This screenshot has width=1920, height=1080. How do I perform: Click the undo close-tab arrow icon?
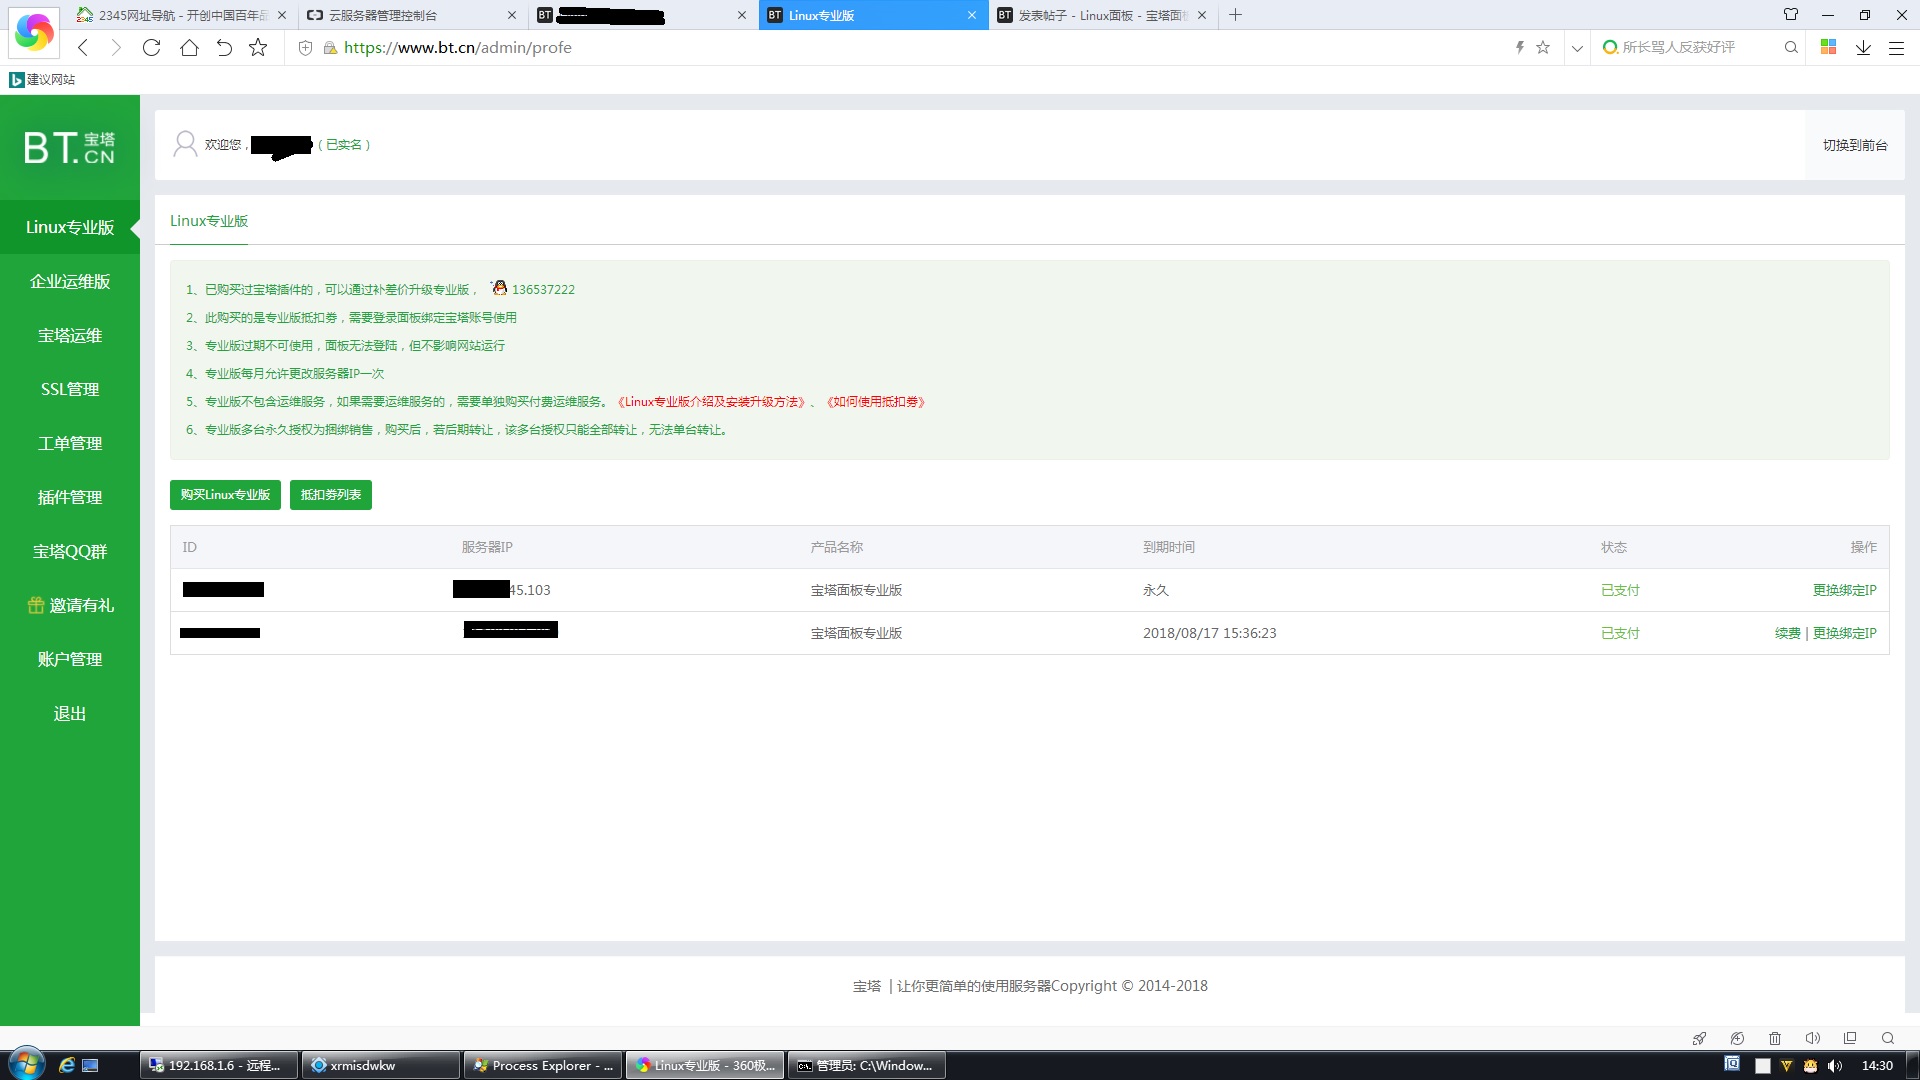224,47
